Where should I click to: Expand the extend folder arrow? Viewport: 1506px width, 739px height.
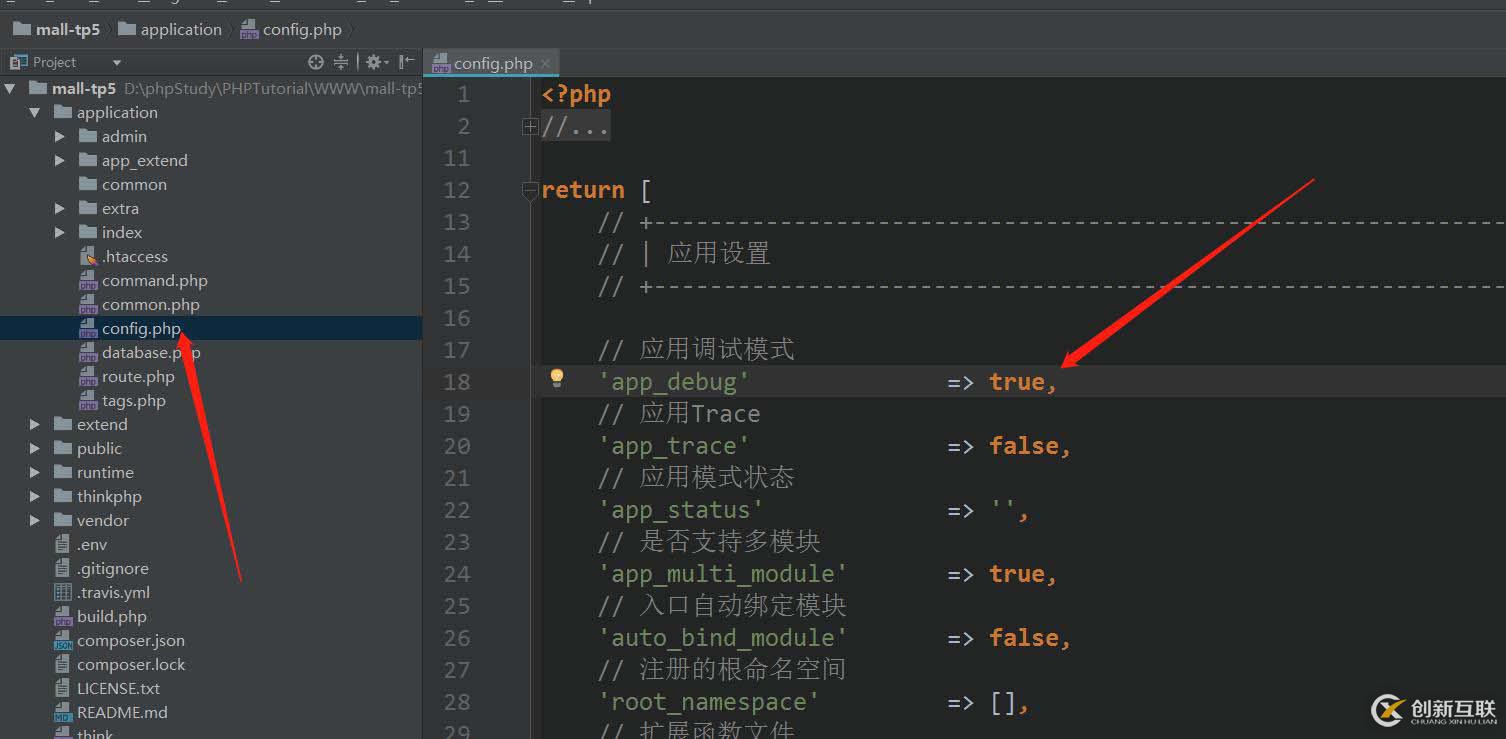35,424
